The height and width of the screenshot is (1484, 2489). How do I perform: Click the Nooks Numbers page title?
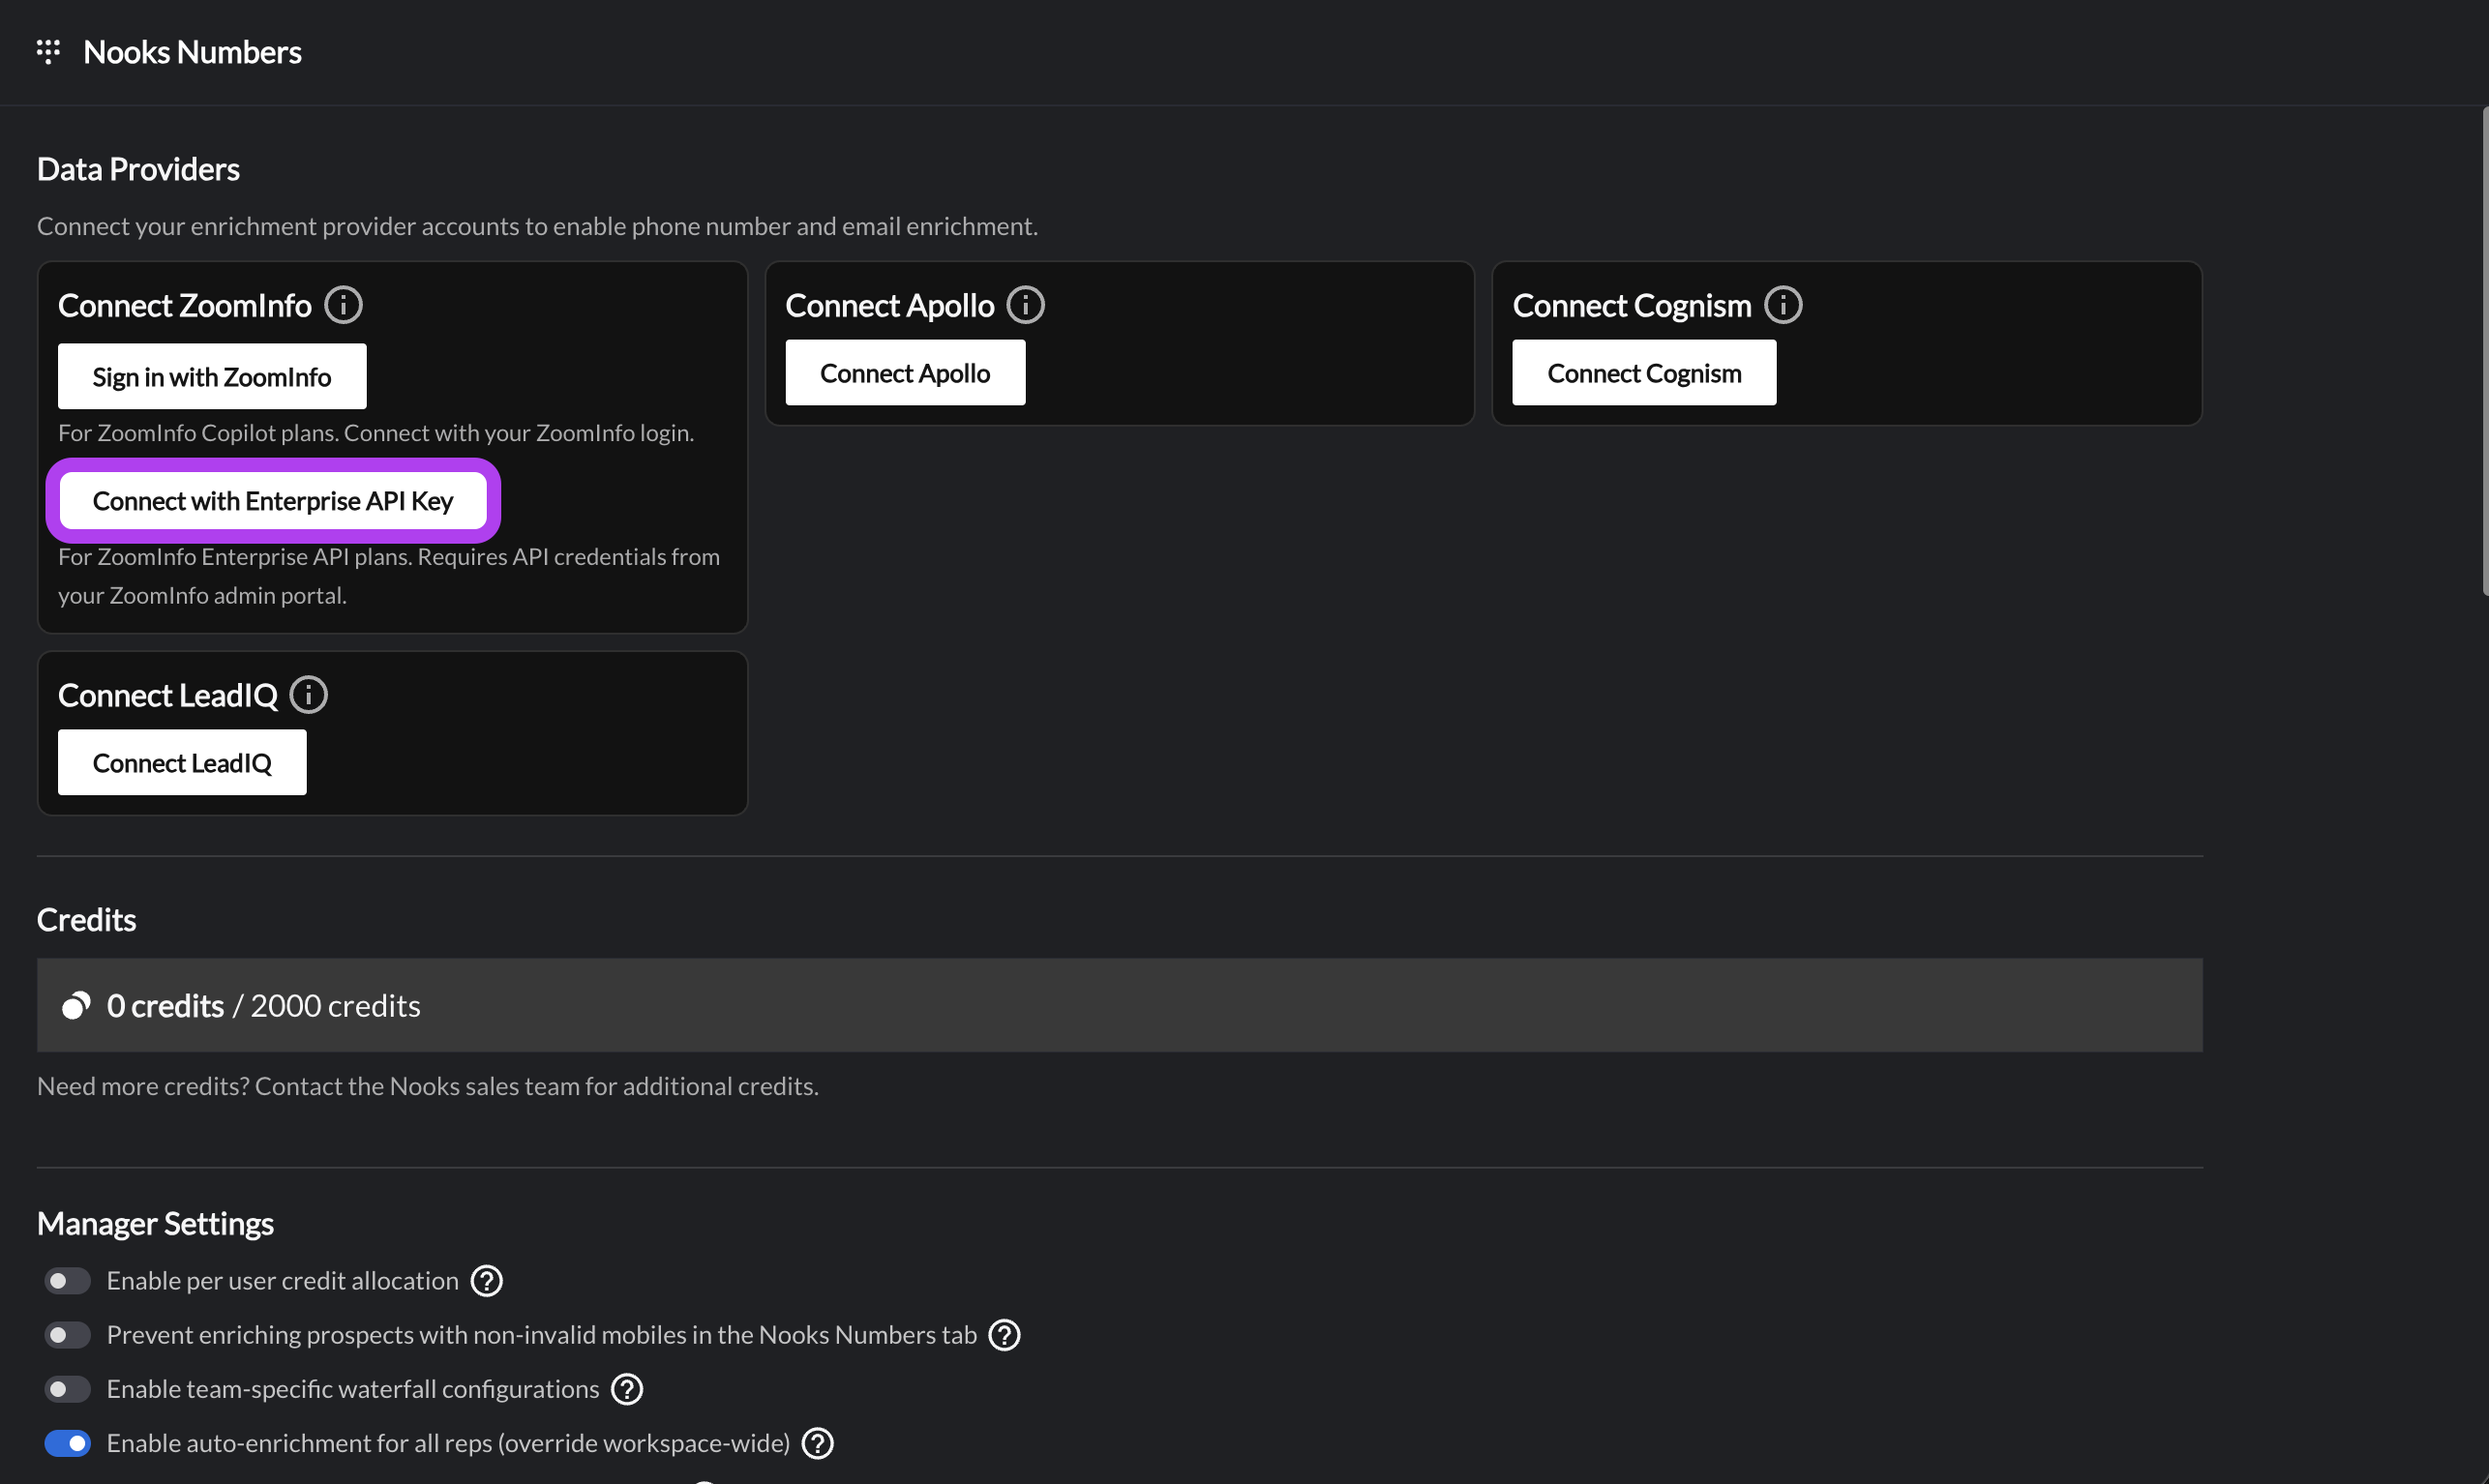192,52
